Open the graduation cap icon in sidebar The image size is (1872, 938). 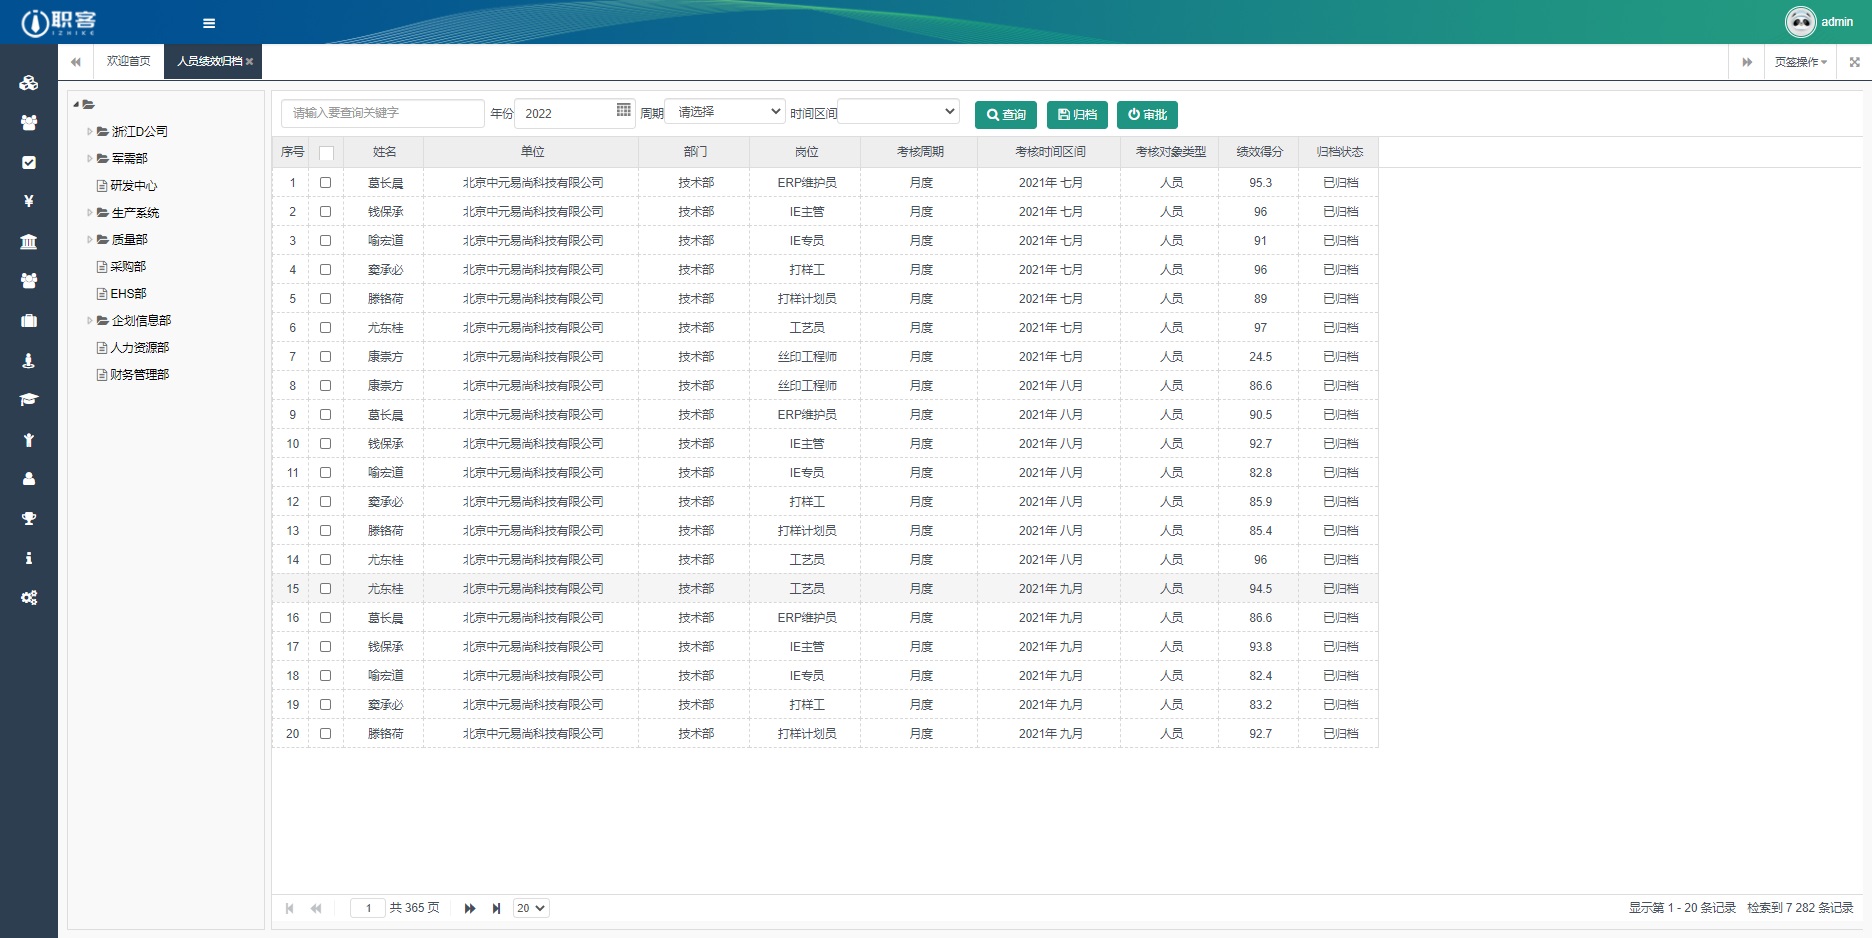tap(29, 400)
